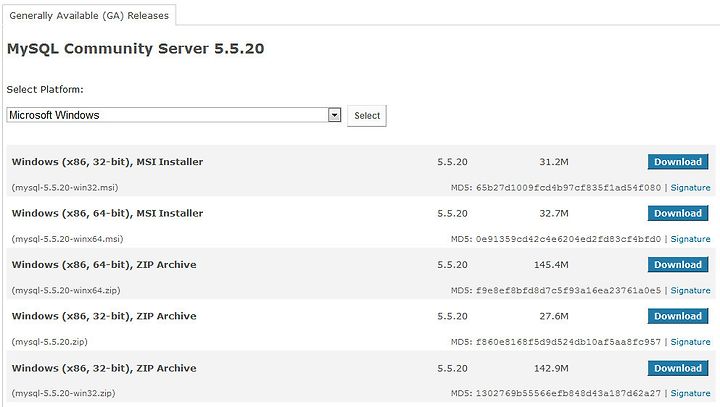Viewport: 720px width, 407px height.
Task: Click the "MySQL Community Server 5.5.20" heading
Action: pyautogui.click(x=135, y=49)
